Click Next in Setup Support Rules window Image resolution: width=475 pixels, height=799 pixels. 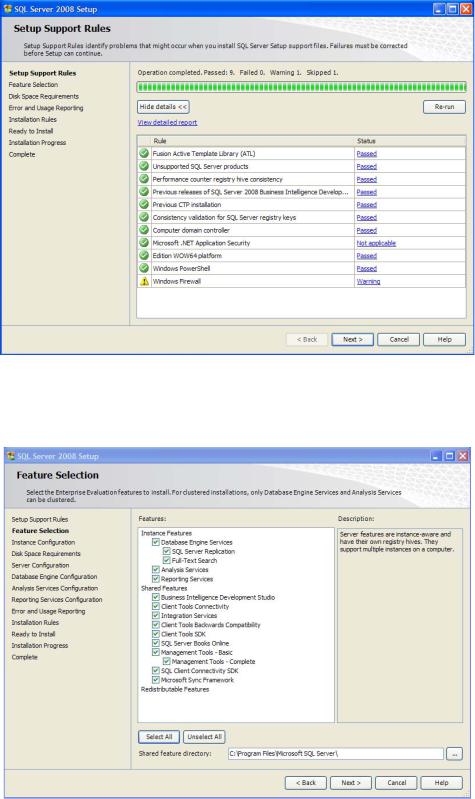[353, 339]
